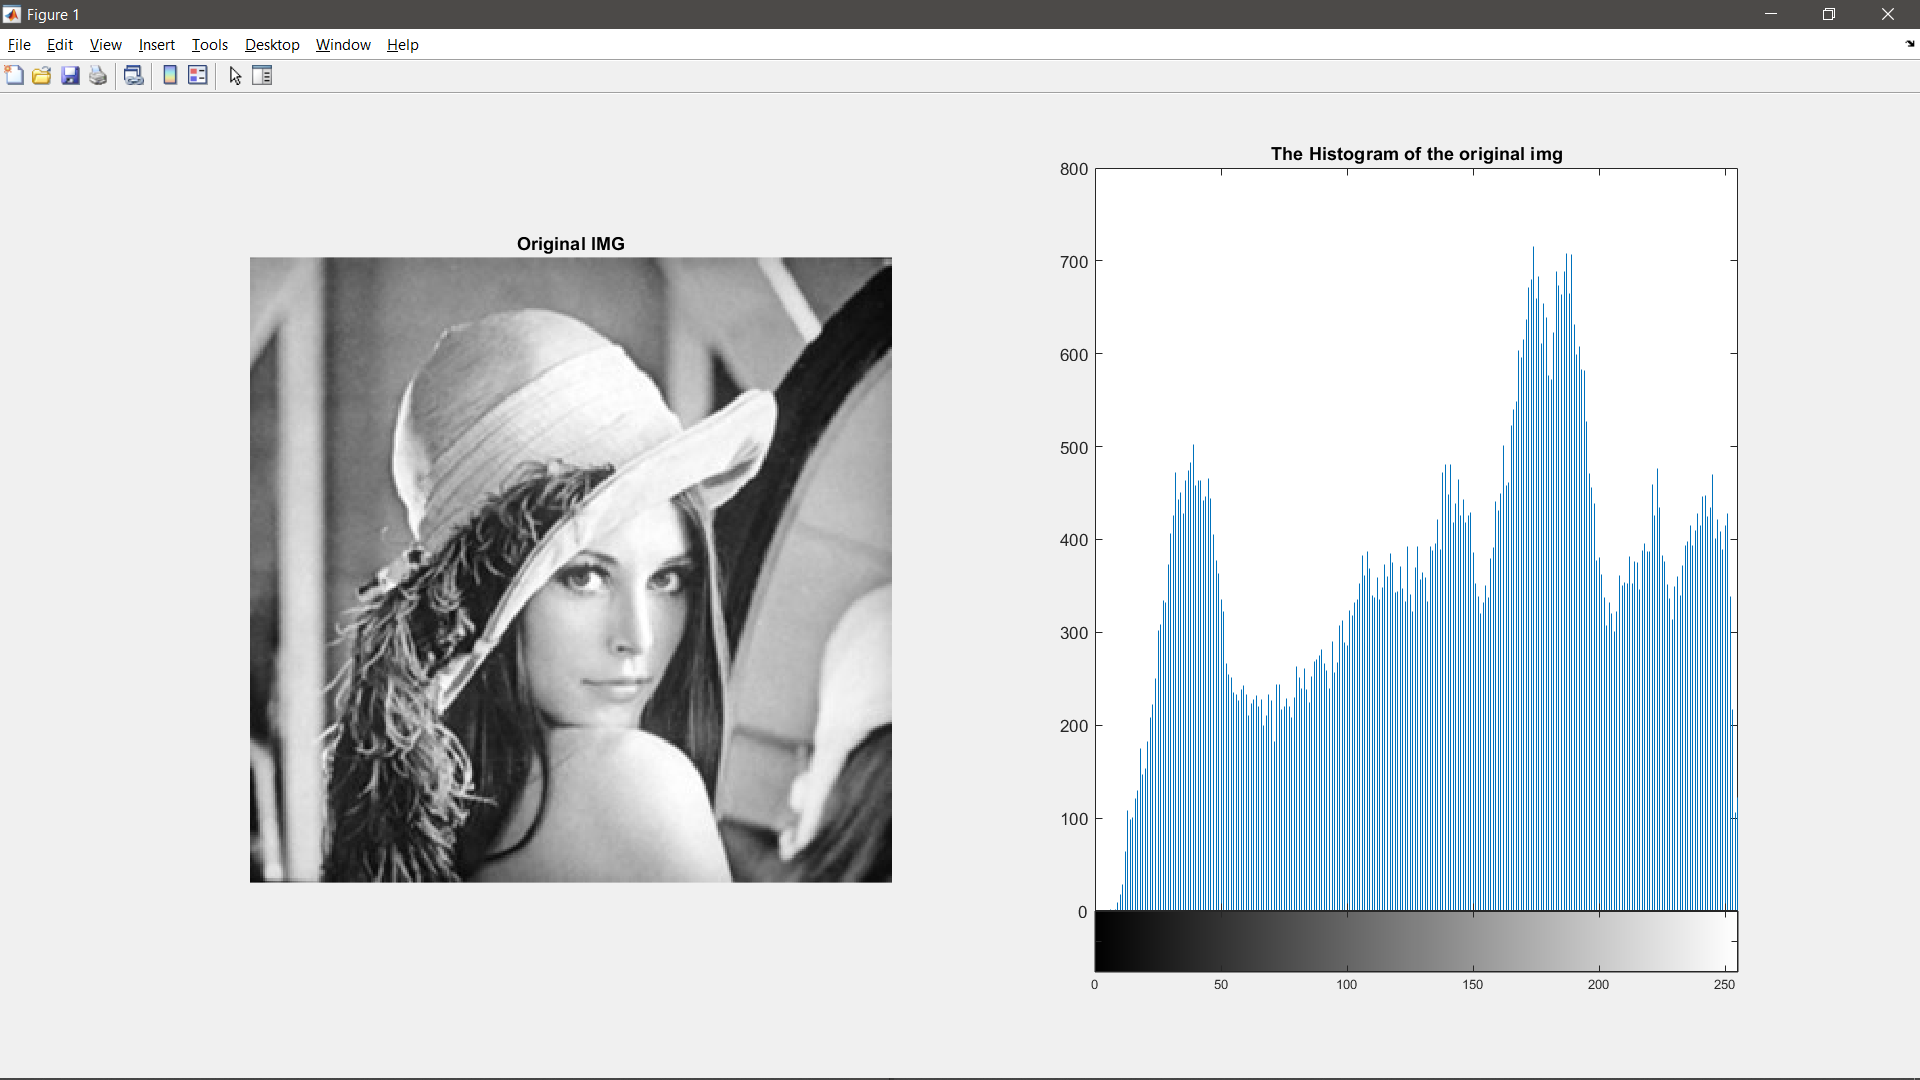Click the Original IMG picture

click(570, 570)
